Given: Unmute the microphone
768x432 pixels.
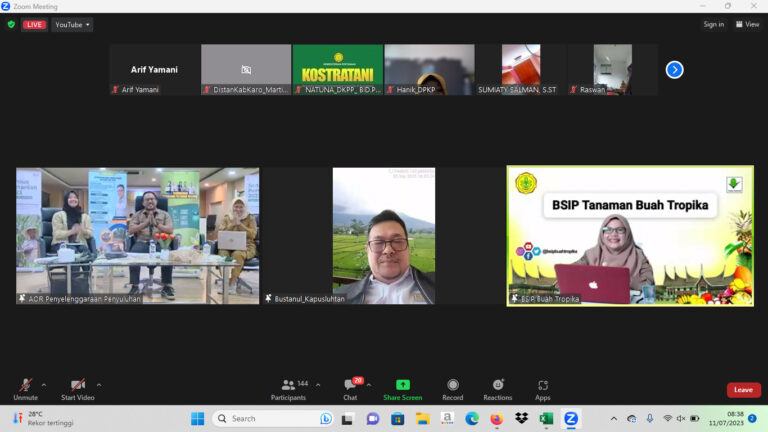Looking at the screenshot, I should coord(25,390).
